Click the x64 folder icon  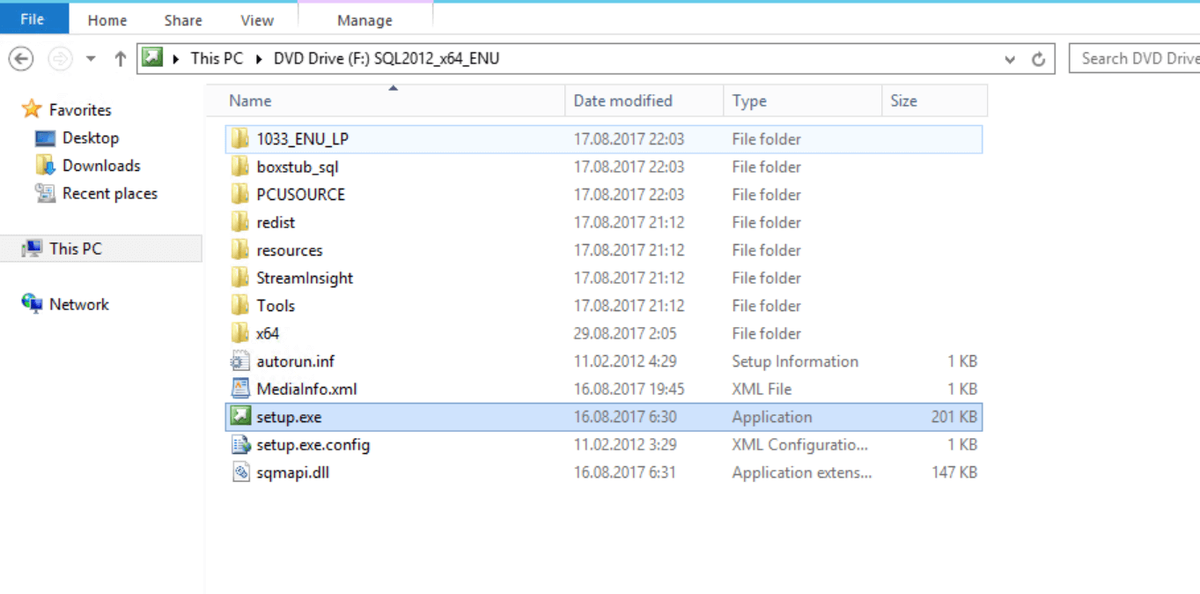240,334
